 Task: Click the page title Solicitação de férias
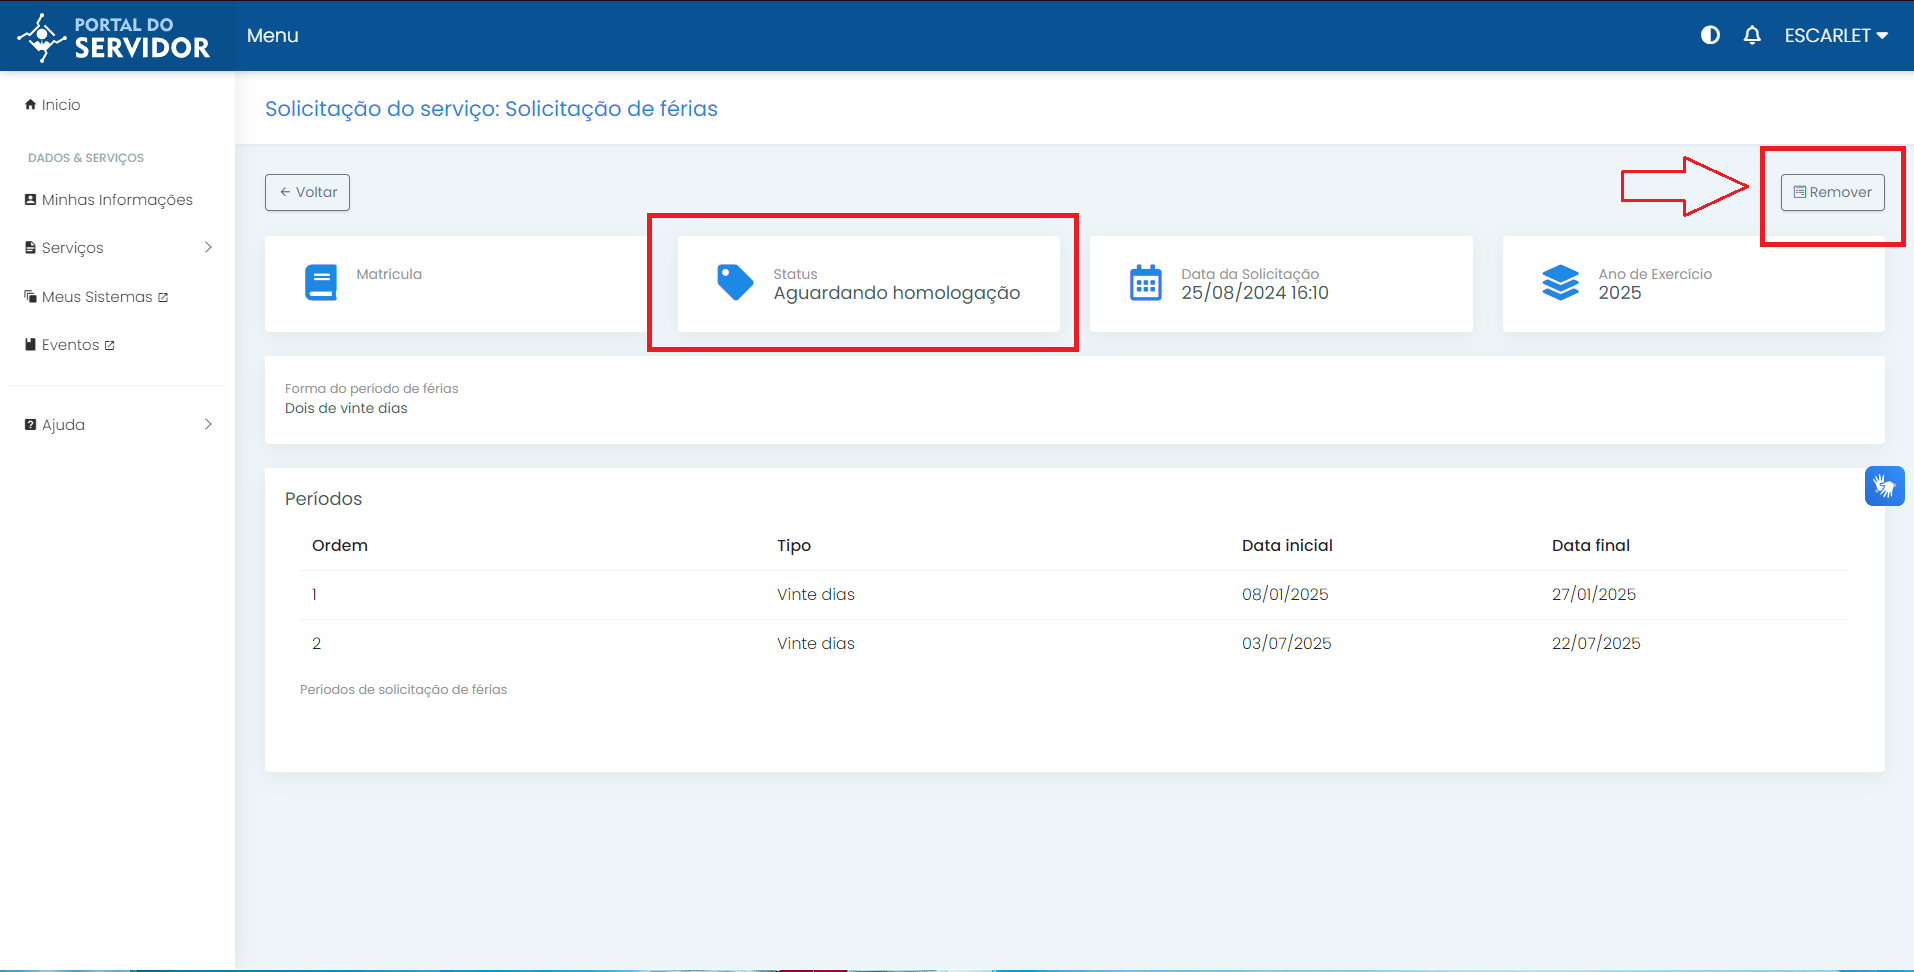491,108
